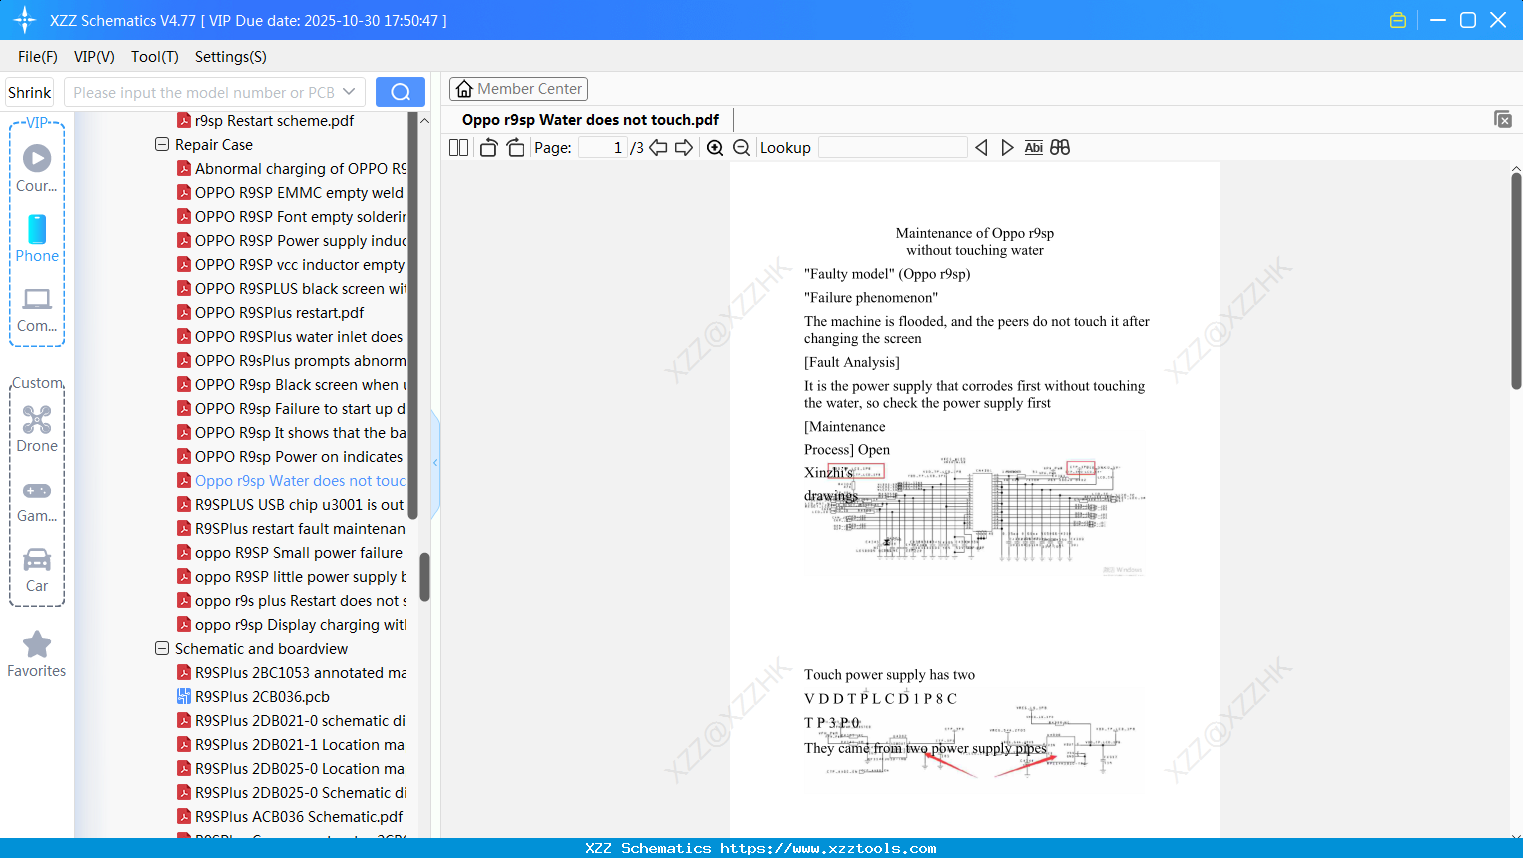This screenshot has height=858, width=1523.
Task: Open the Settings(S) menu
Action: 231,57
